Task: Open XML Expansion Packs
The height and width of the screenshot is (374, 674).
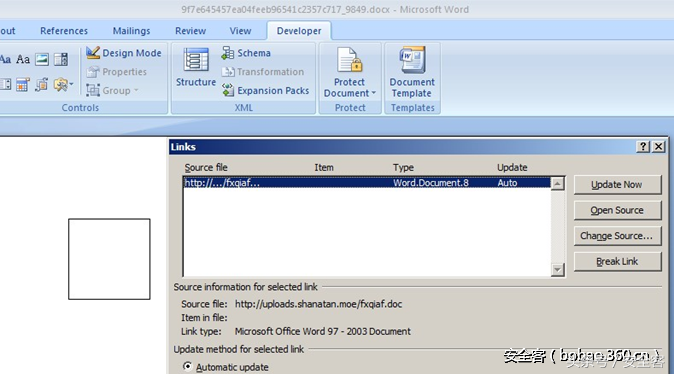Action: [265, 90]
